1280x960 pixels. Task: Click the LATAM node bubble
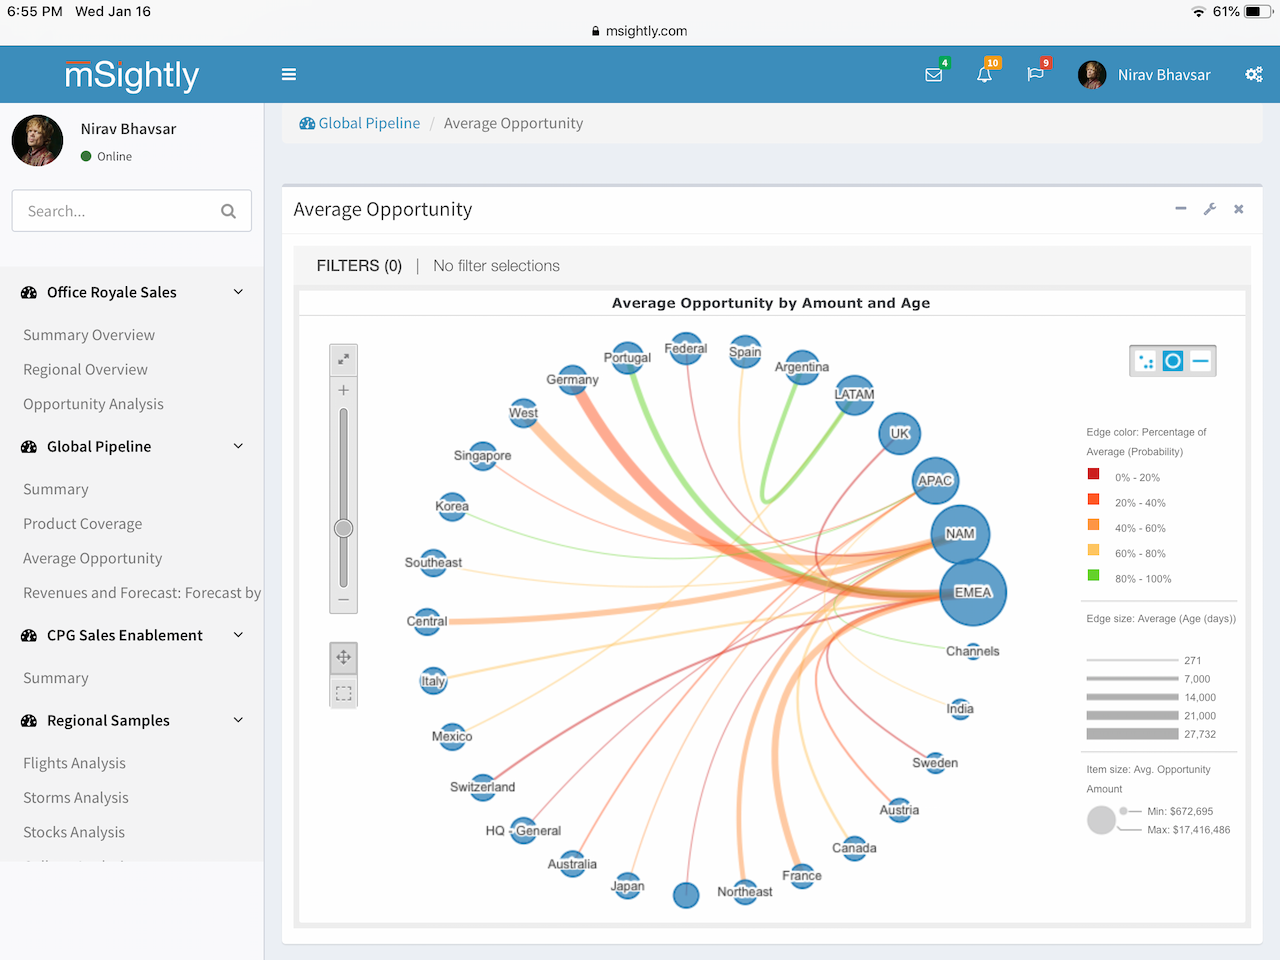pos(854,394)
